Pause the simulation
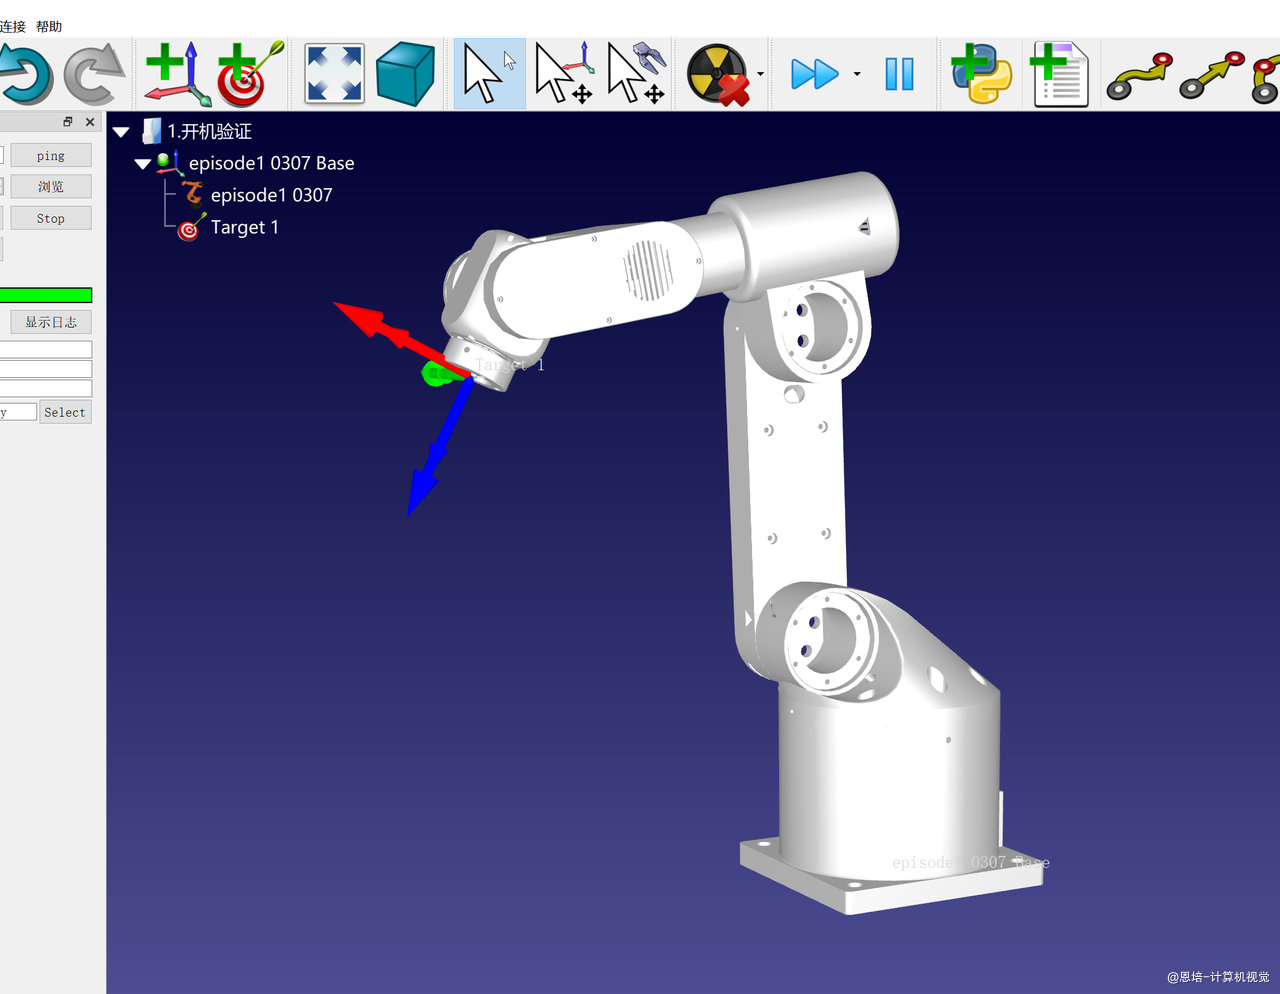This screenshot has height=994, width=1280. 899,74
